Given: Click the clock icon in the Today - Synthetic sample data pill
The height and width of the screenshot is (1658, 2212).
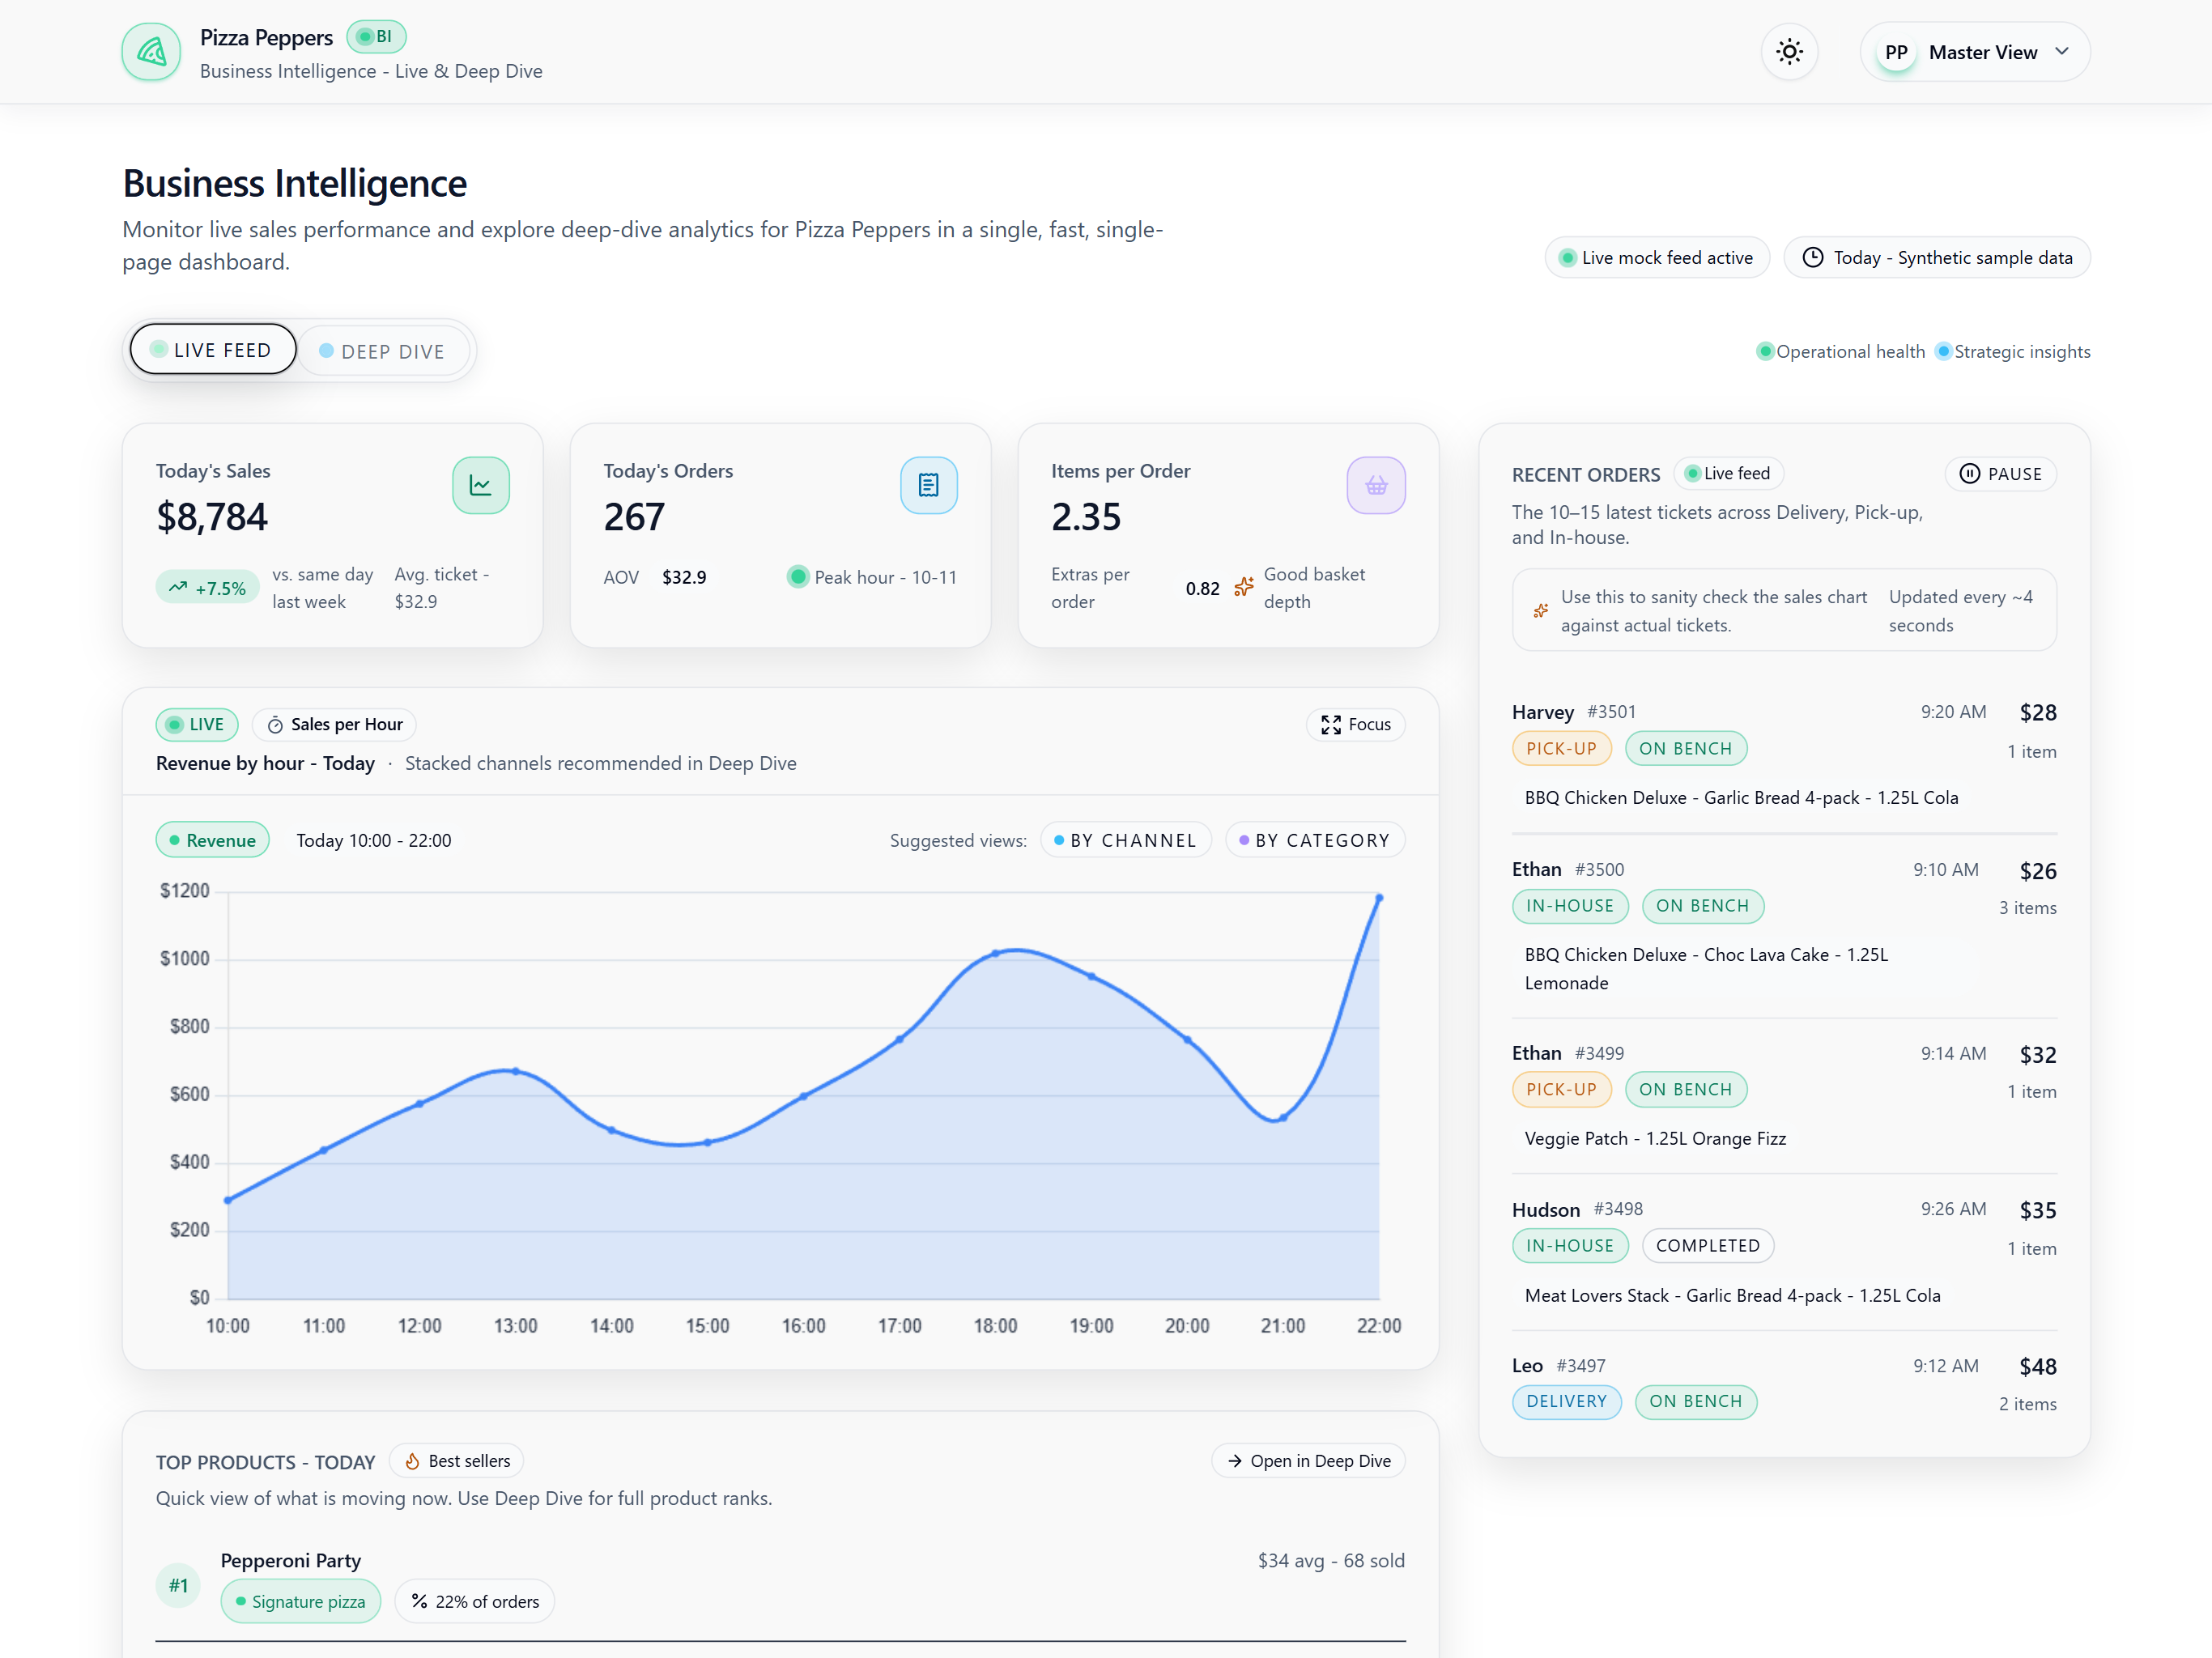Looking at the screenshot, I should [x=1812, y=258].
